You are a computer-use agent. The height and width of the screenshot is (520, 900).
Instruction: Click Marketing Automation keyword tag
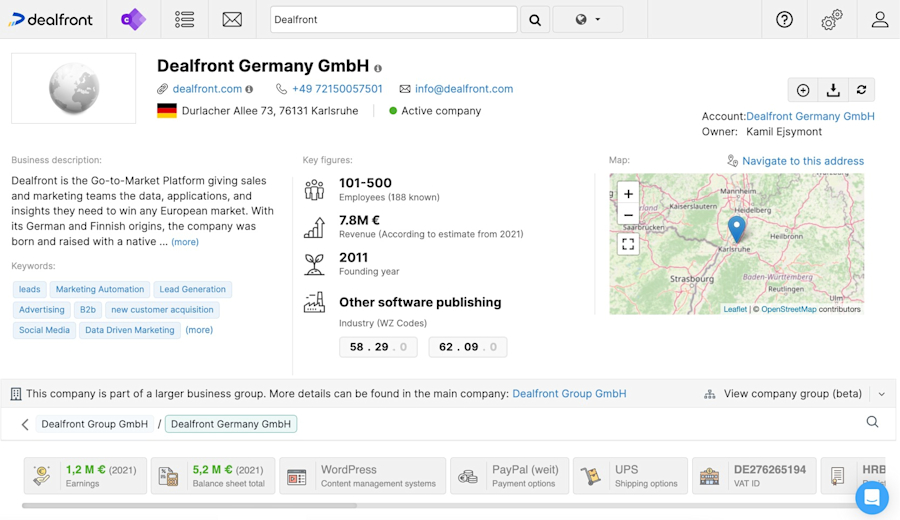click(100, 289)
